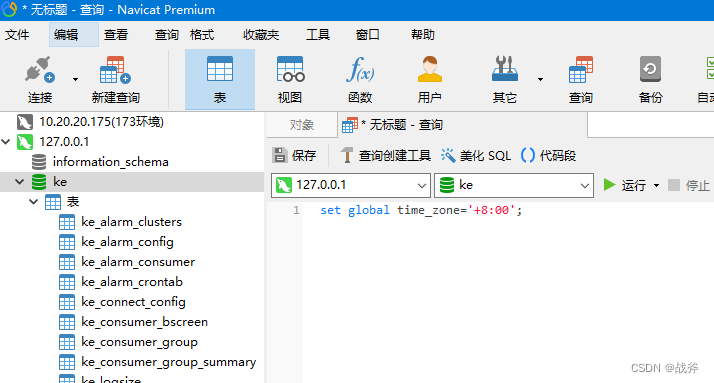The width and height of the screenshot is (714, 383).
Task: Click the Navicat app icon in title bar
Action: (9, 10)
